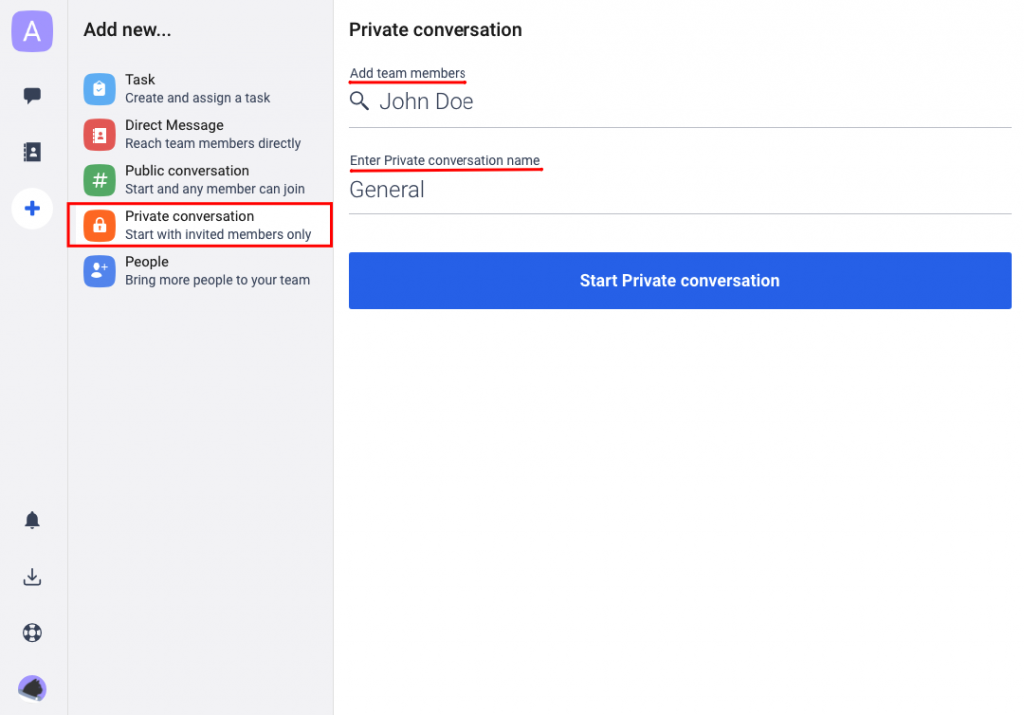Select the blue Task clipboard icon
This screenshot has width=1024, height=715.
click(98, 88)
